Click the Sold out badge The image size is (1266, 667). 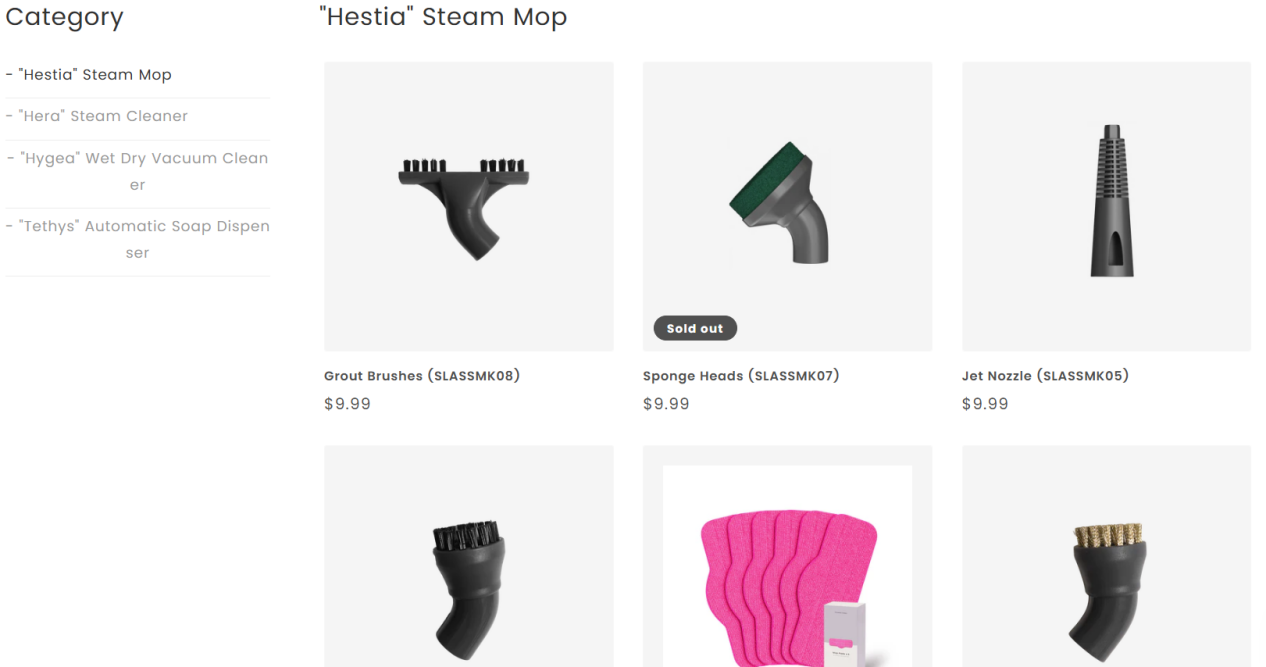click(x=695, y=328)
